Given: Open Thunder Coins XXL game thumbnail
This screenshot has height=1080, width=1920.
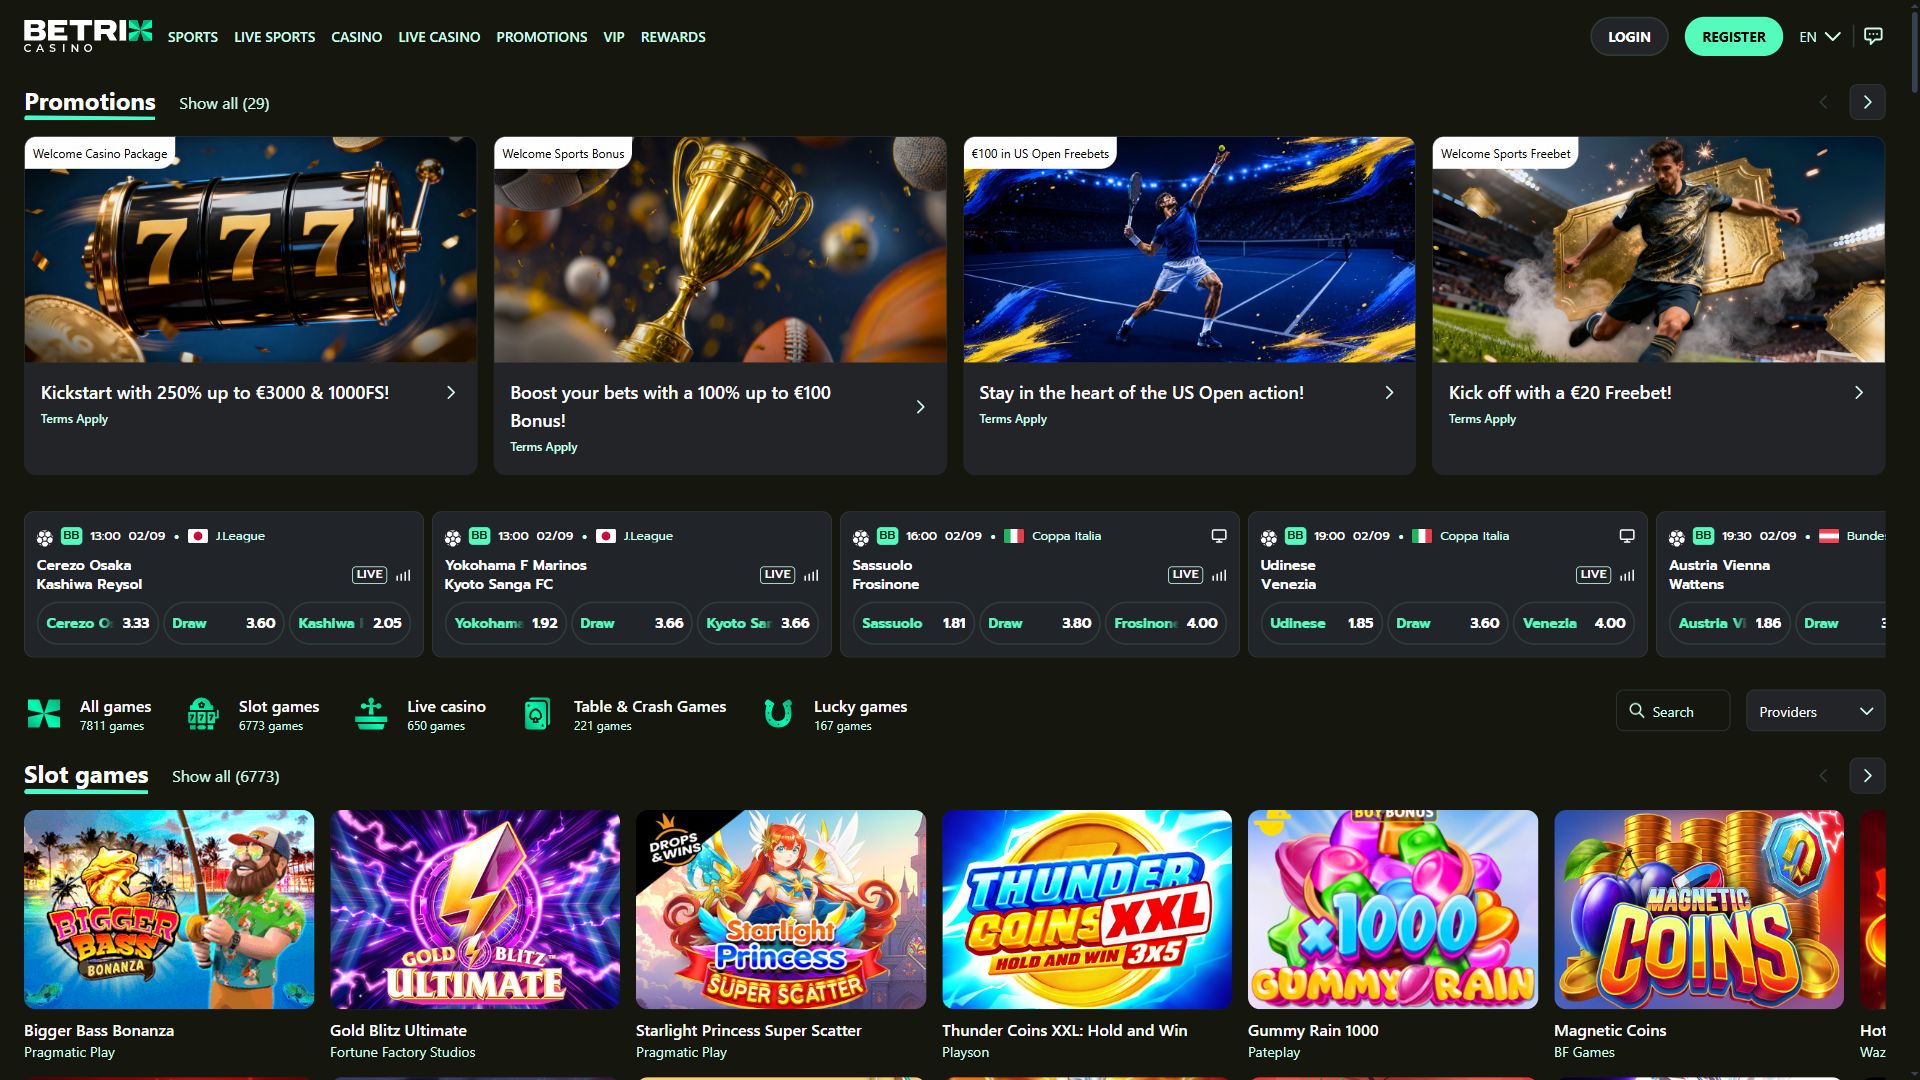Looking at the screenshot, I should click(x=1087, y=909).
